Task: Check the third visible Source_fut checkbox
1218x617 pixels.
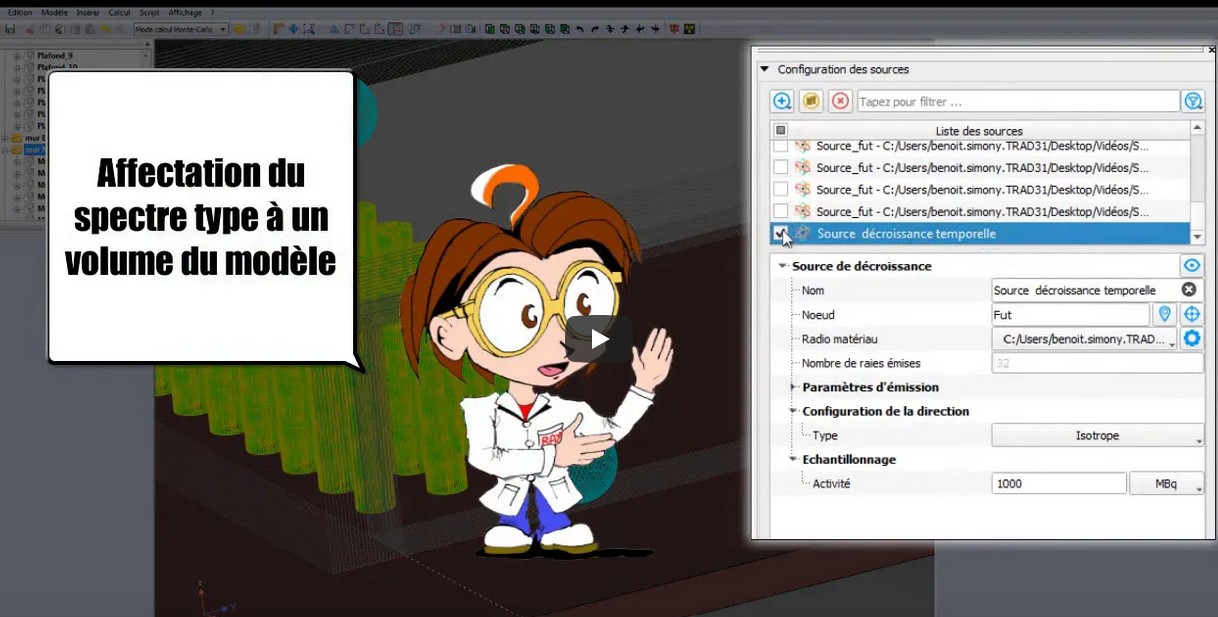Action: tap(781, 189)
